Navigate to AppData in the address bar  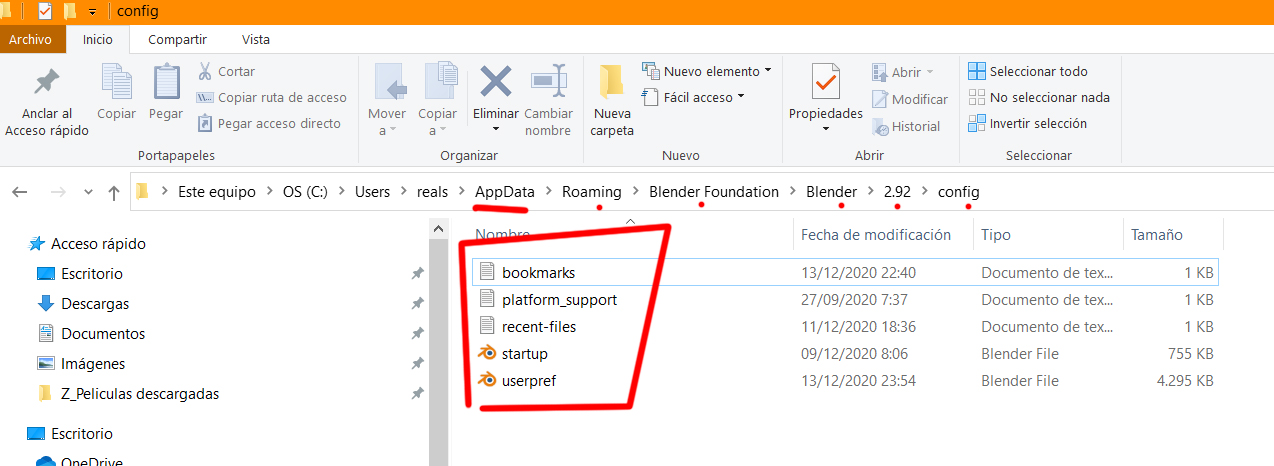click(x=504, y=192)
